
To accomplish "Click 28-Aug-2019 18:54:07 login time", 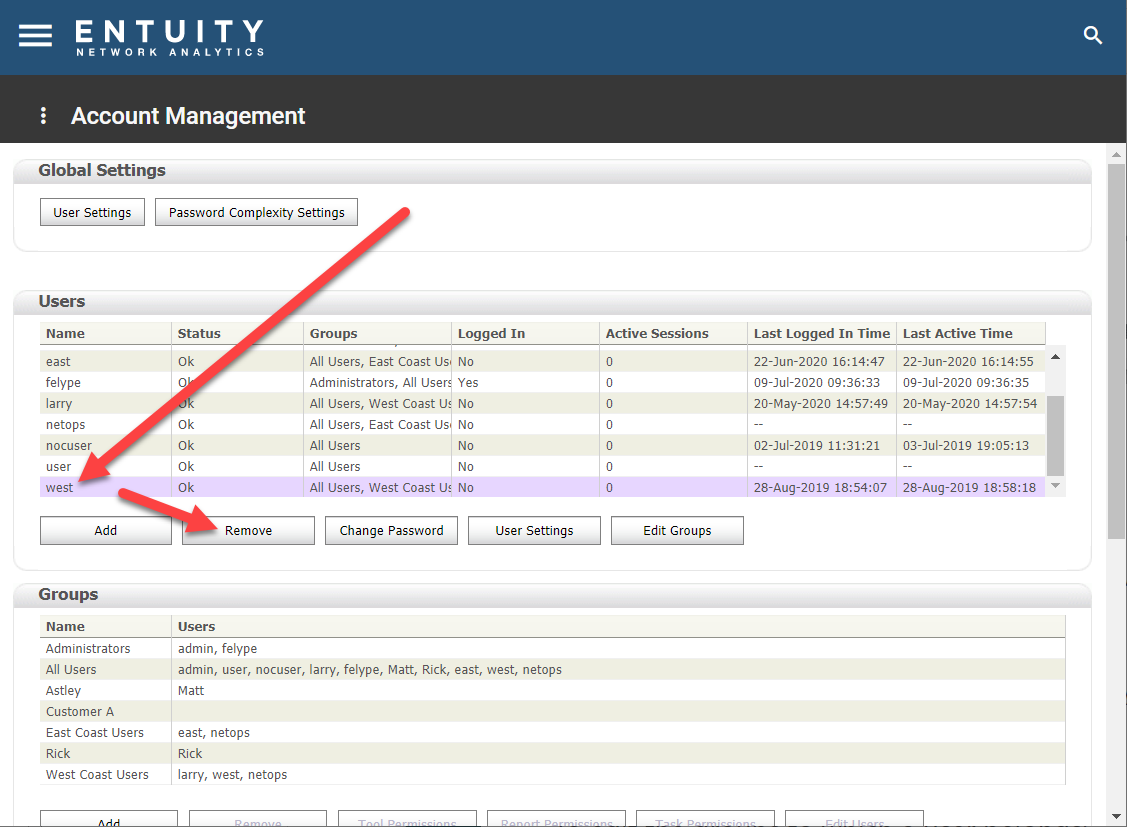I will click(x=820, y=487).
